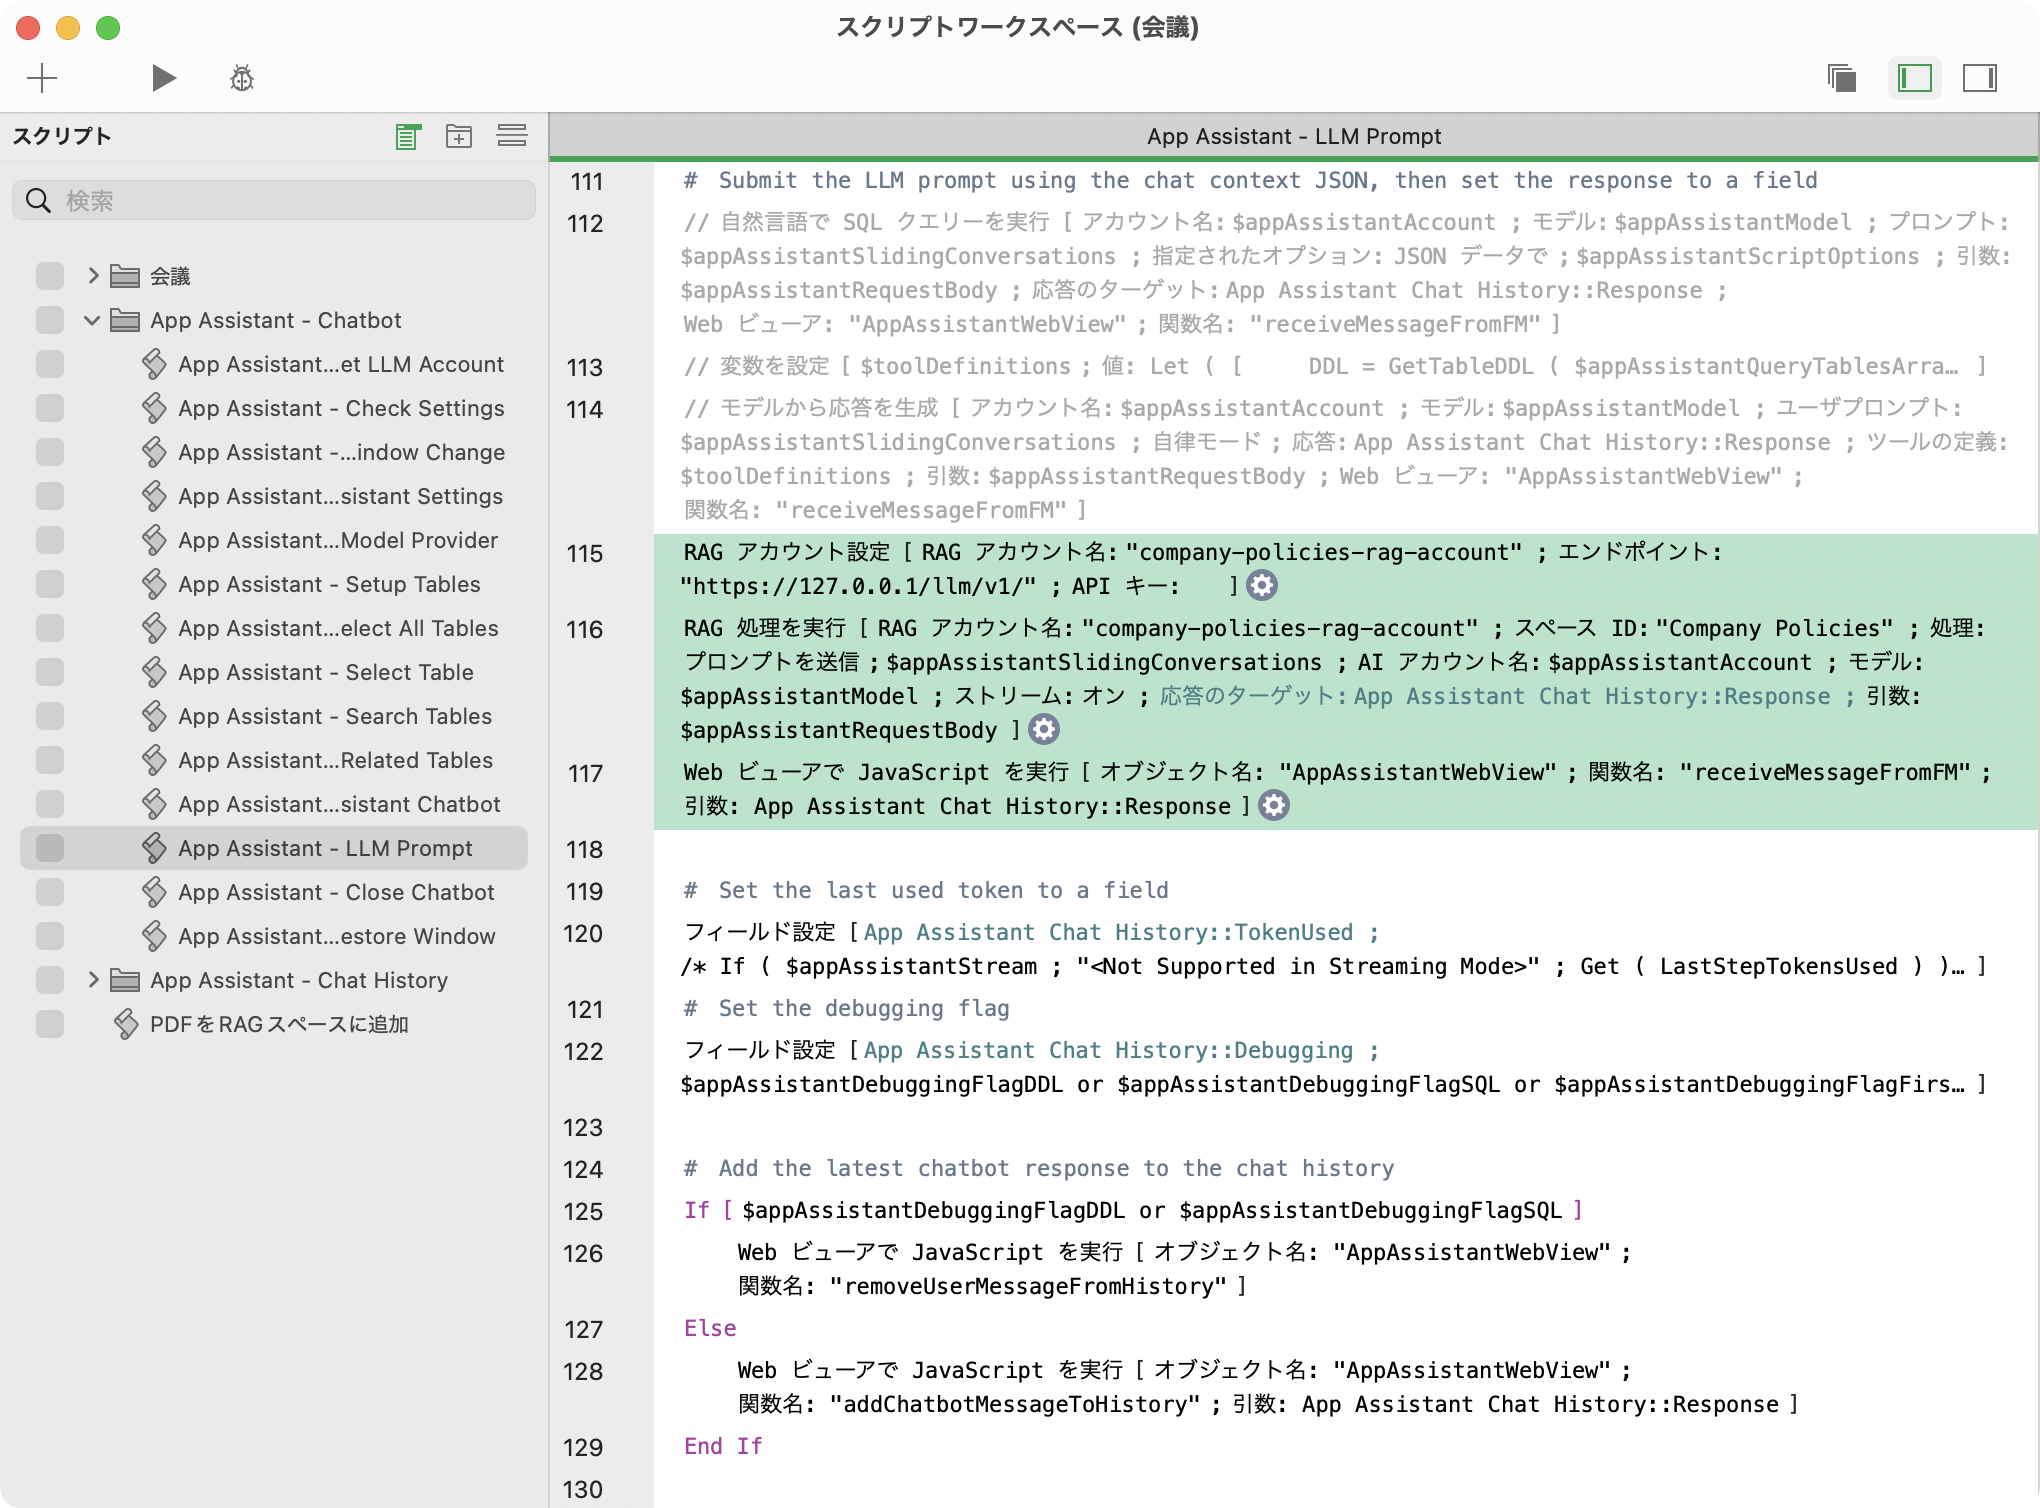Click the green new script document icon

[x=408, y=136]
